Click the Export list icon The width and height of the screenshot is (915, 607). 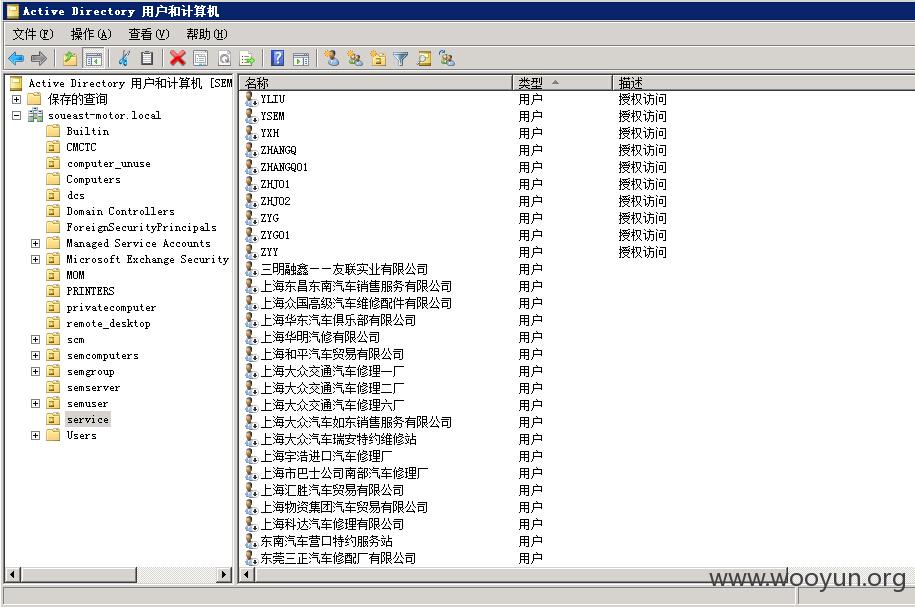pos(247,58)
